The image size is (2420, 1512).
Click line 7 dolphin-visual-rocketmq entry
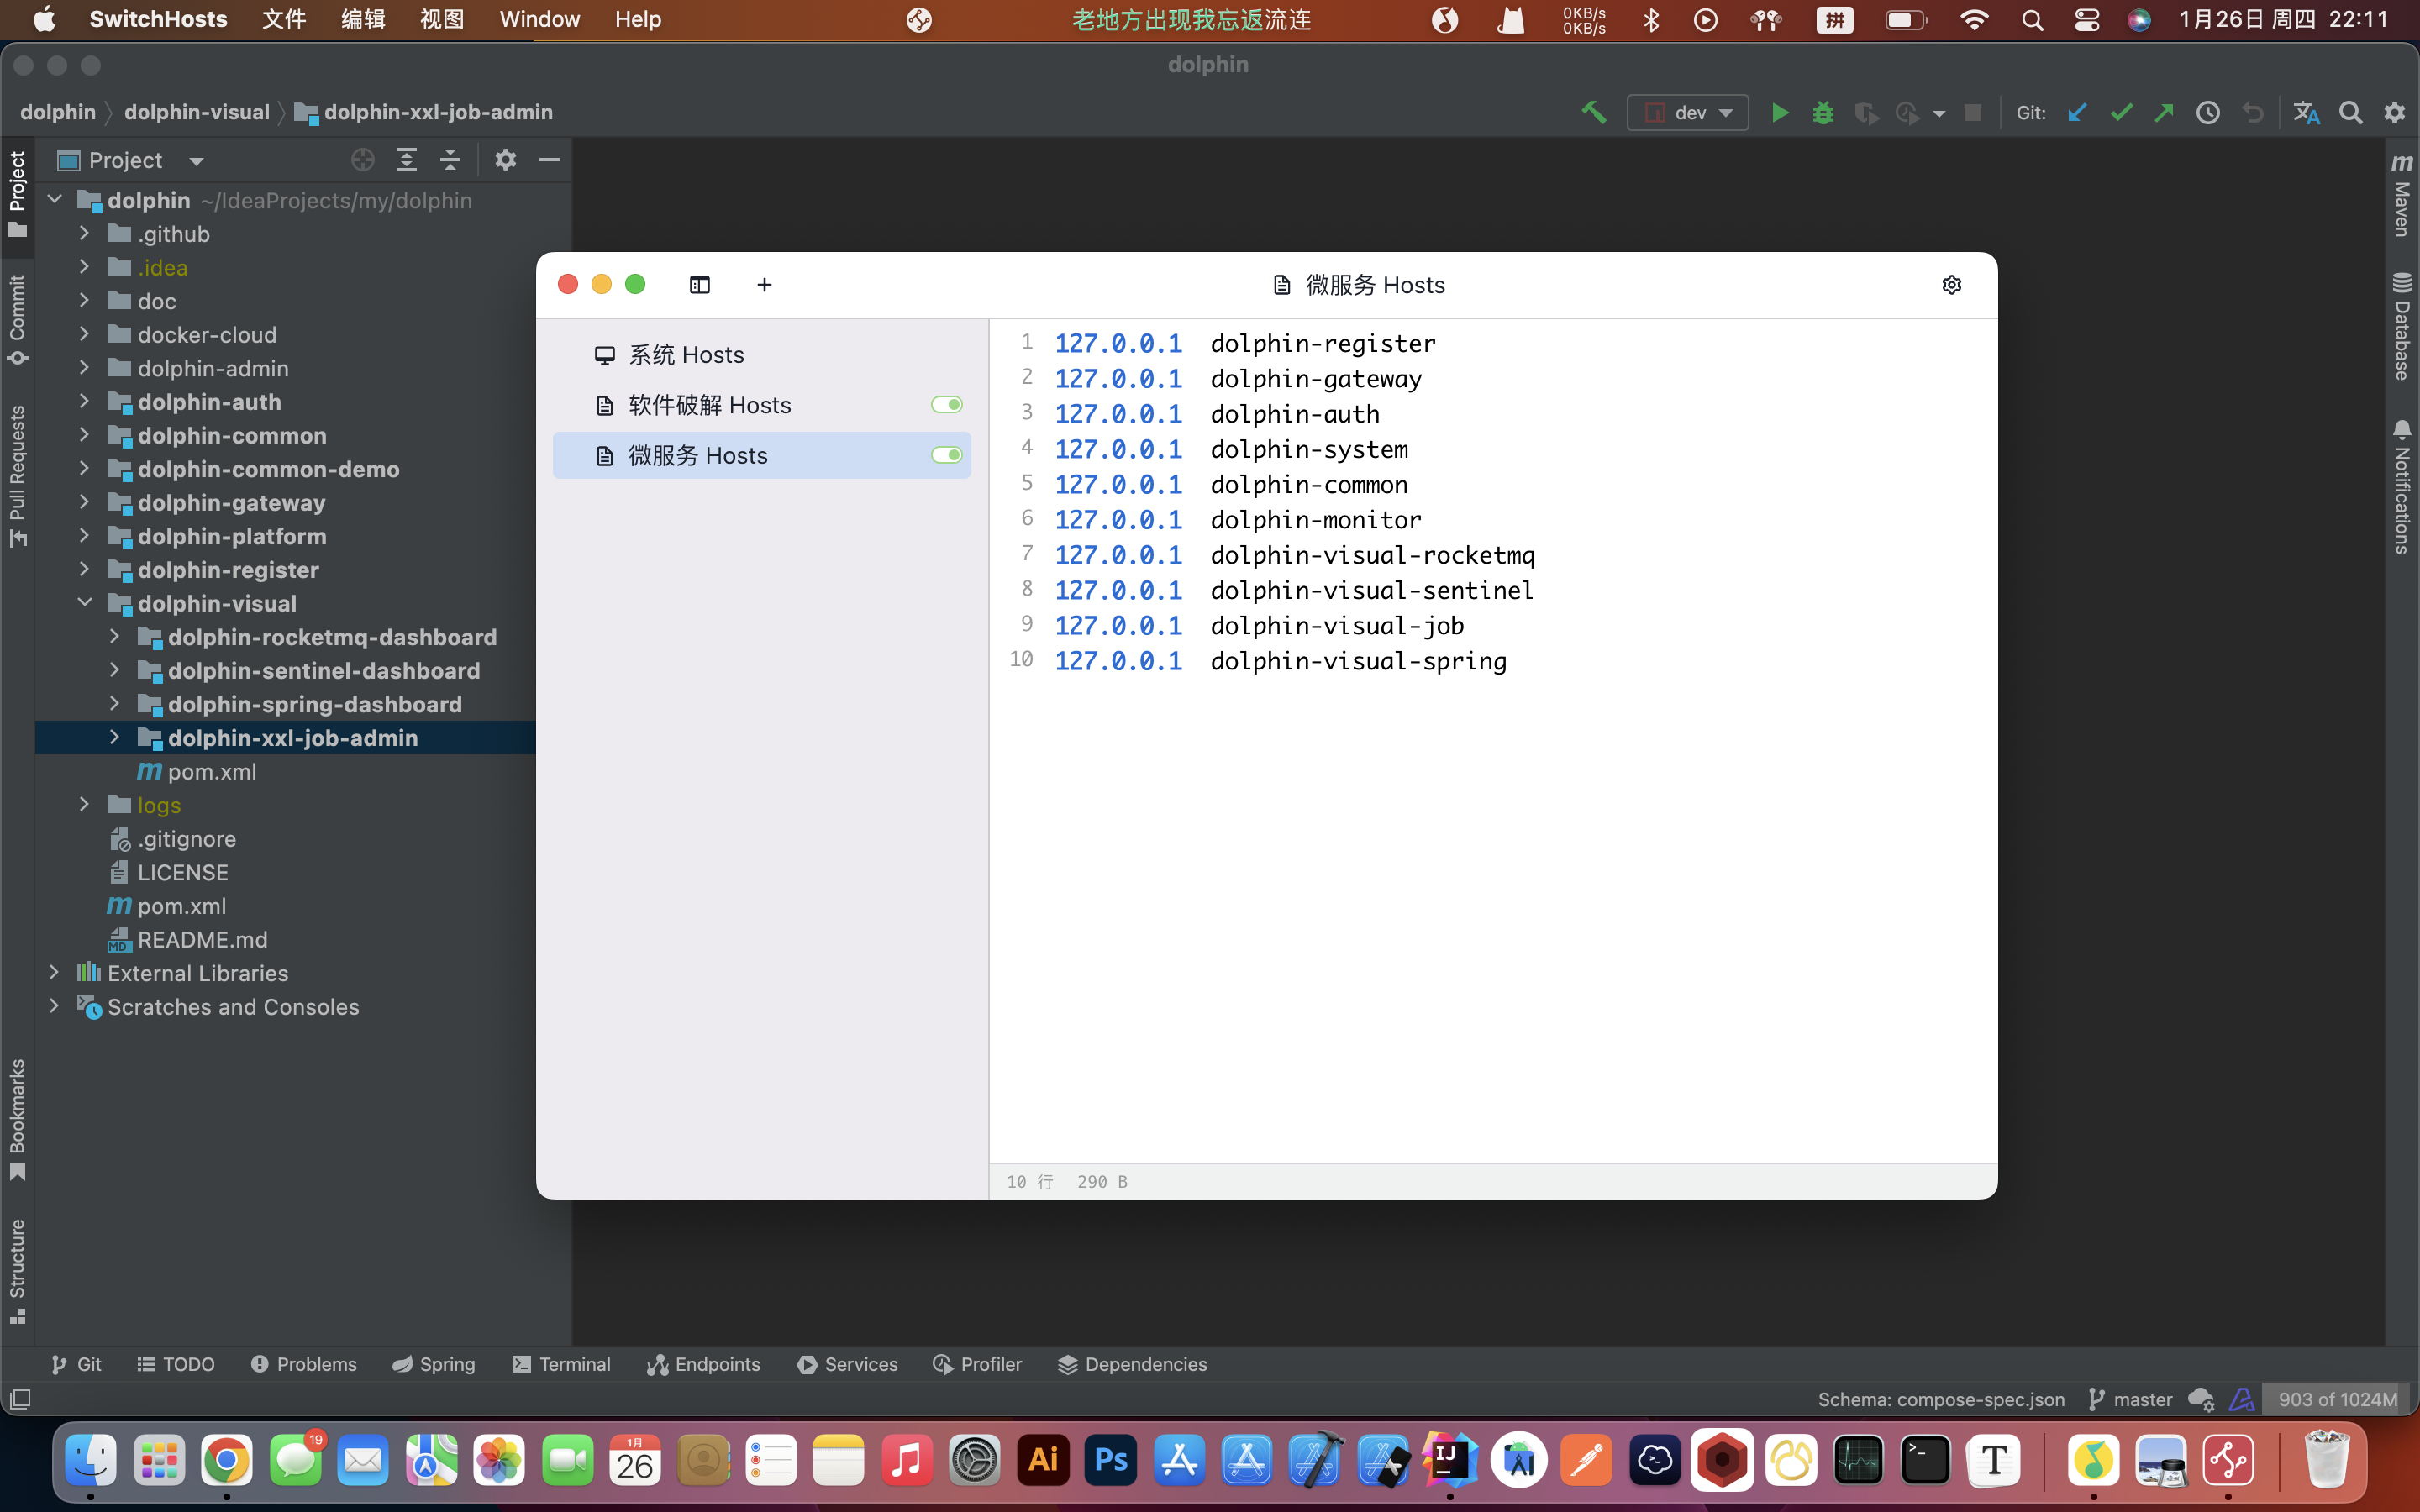point(1372,555)
